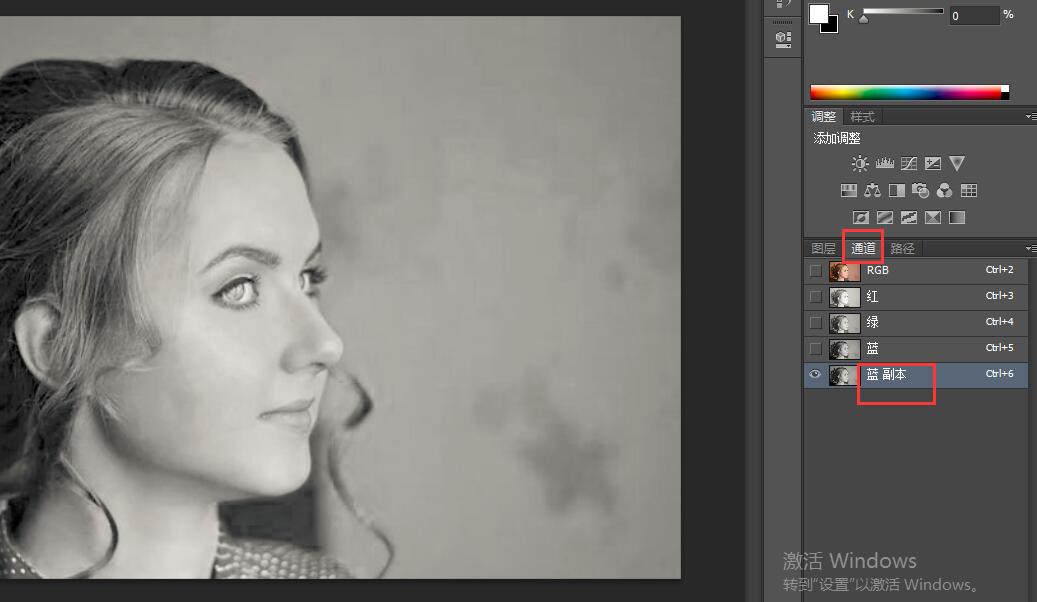This screenshot has width=1037, height=602.
Task: Open the 调整 panel flyout menu
Action: (1030, 117)
